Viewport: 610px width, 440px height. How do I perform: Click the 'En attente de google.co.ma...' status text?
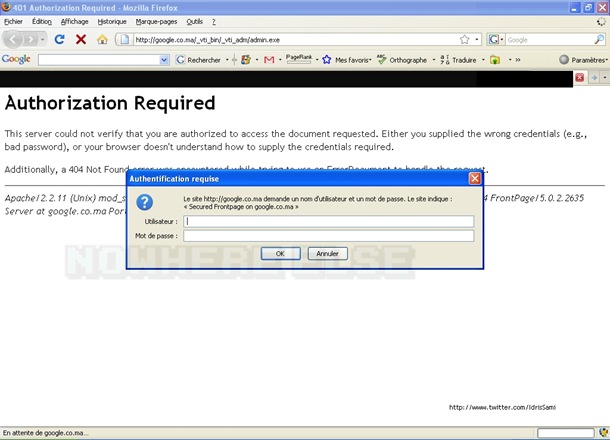pyautogui.click(x=46, y=433)
